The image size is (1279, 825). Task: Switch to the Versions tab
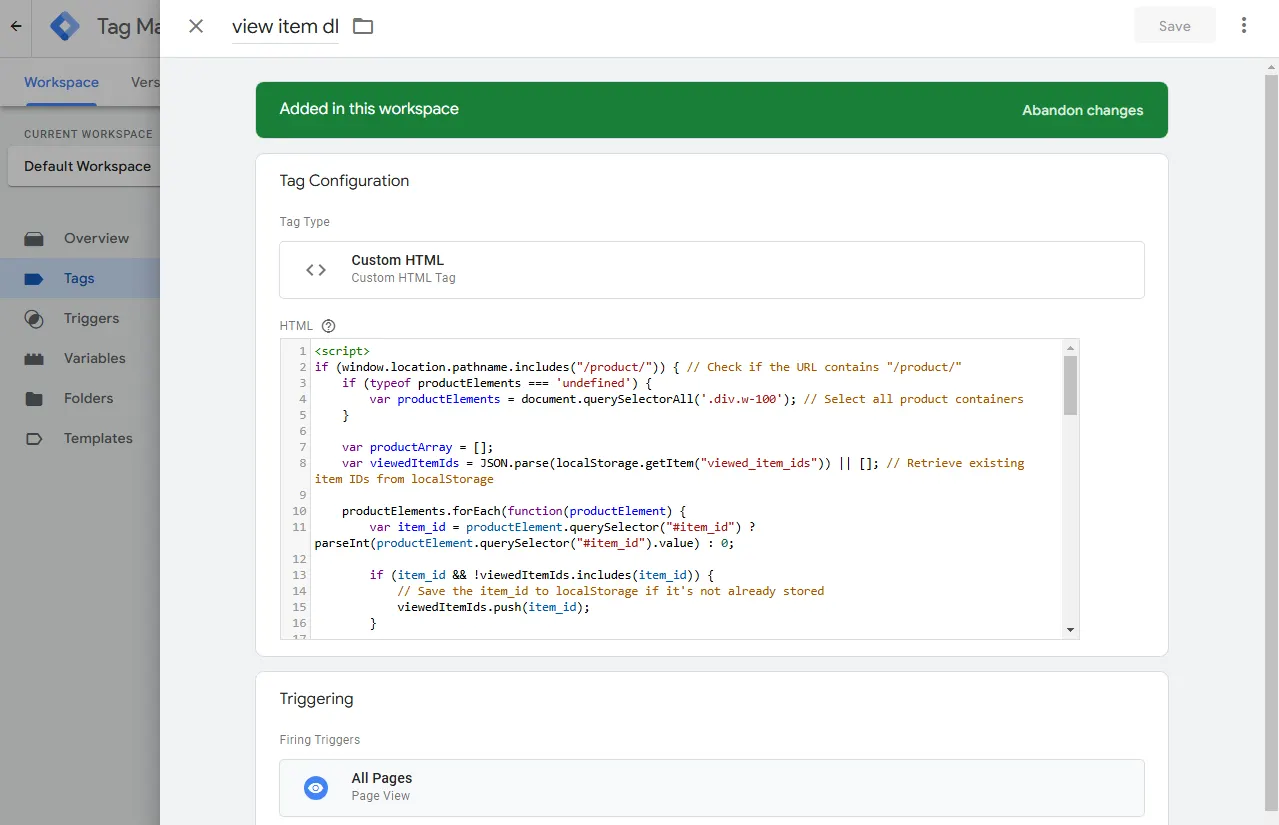(x=146, y=82)
